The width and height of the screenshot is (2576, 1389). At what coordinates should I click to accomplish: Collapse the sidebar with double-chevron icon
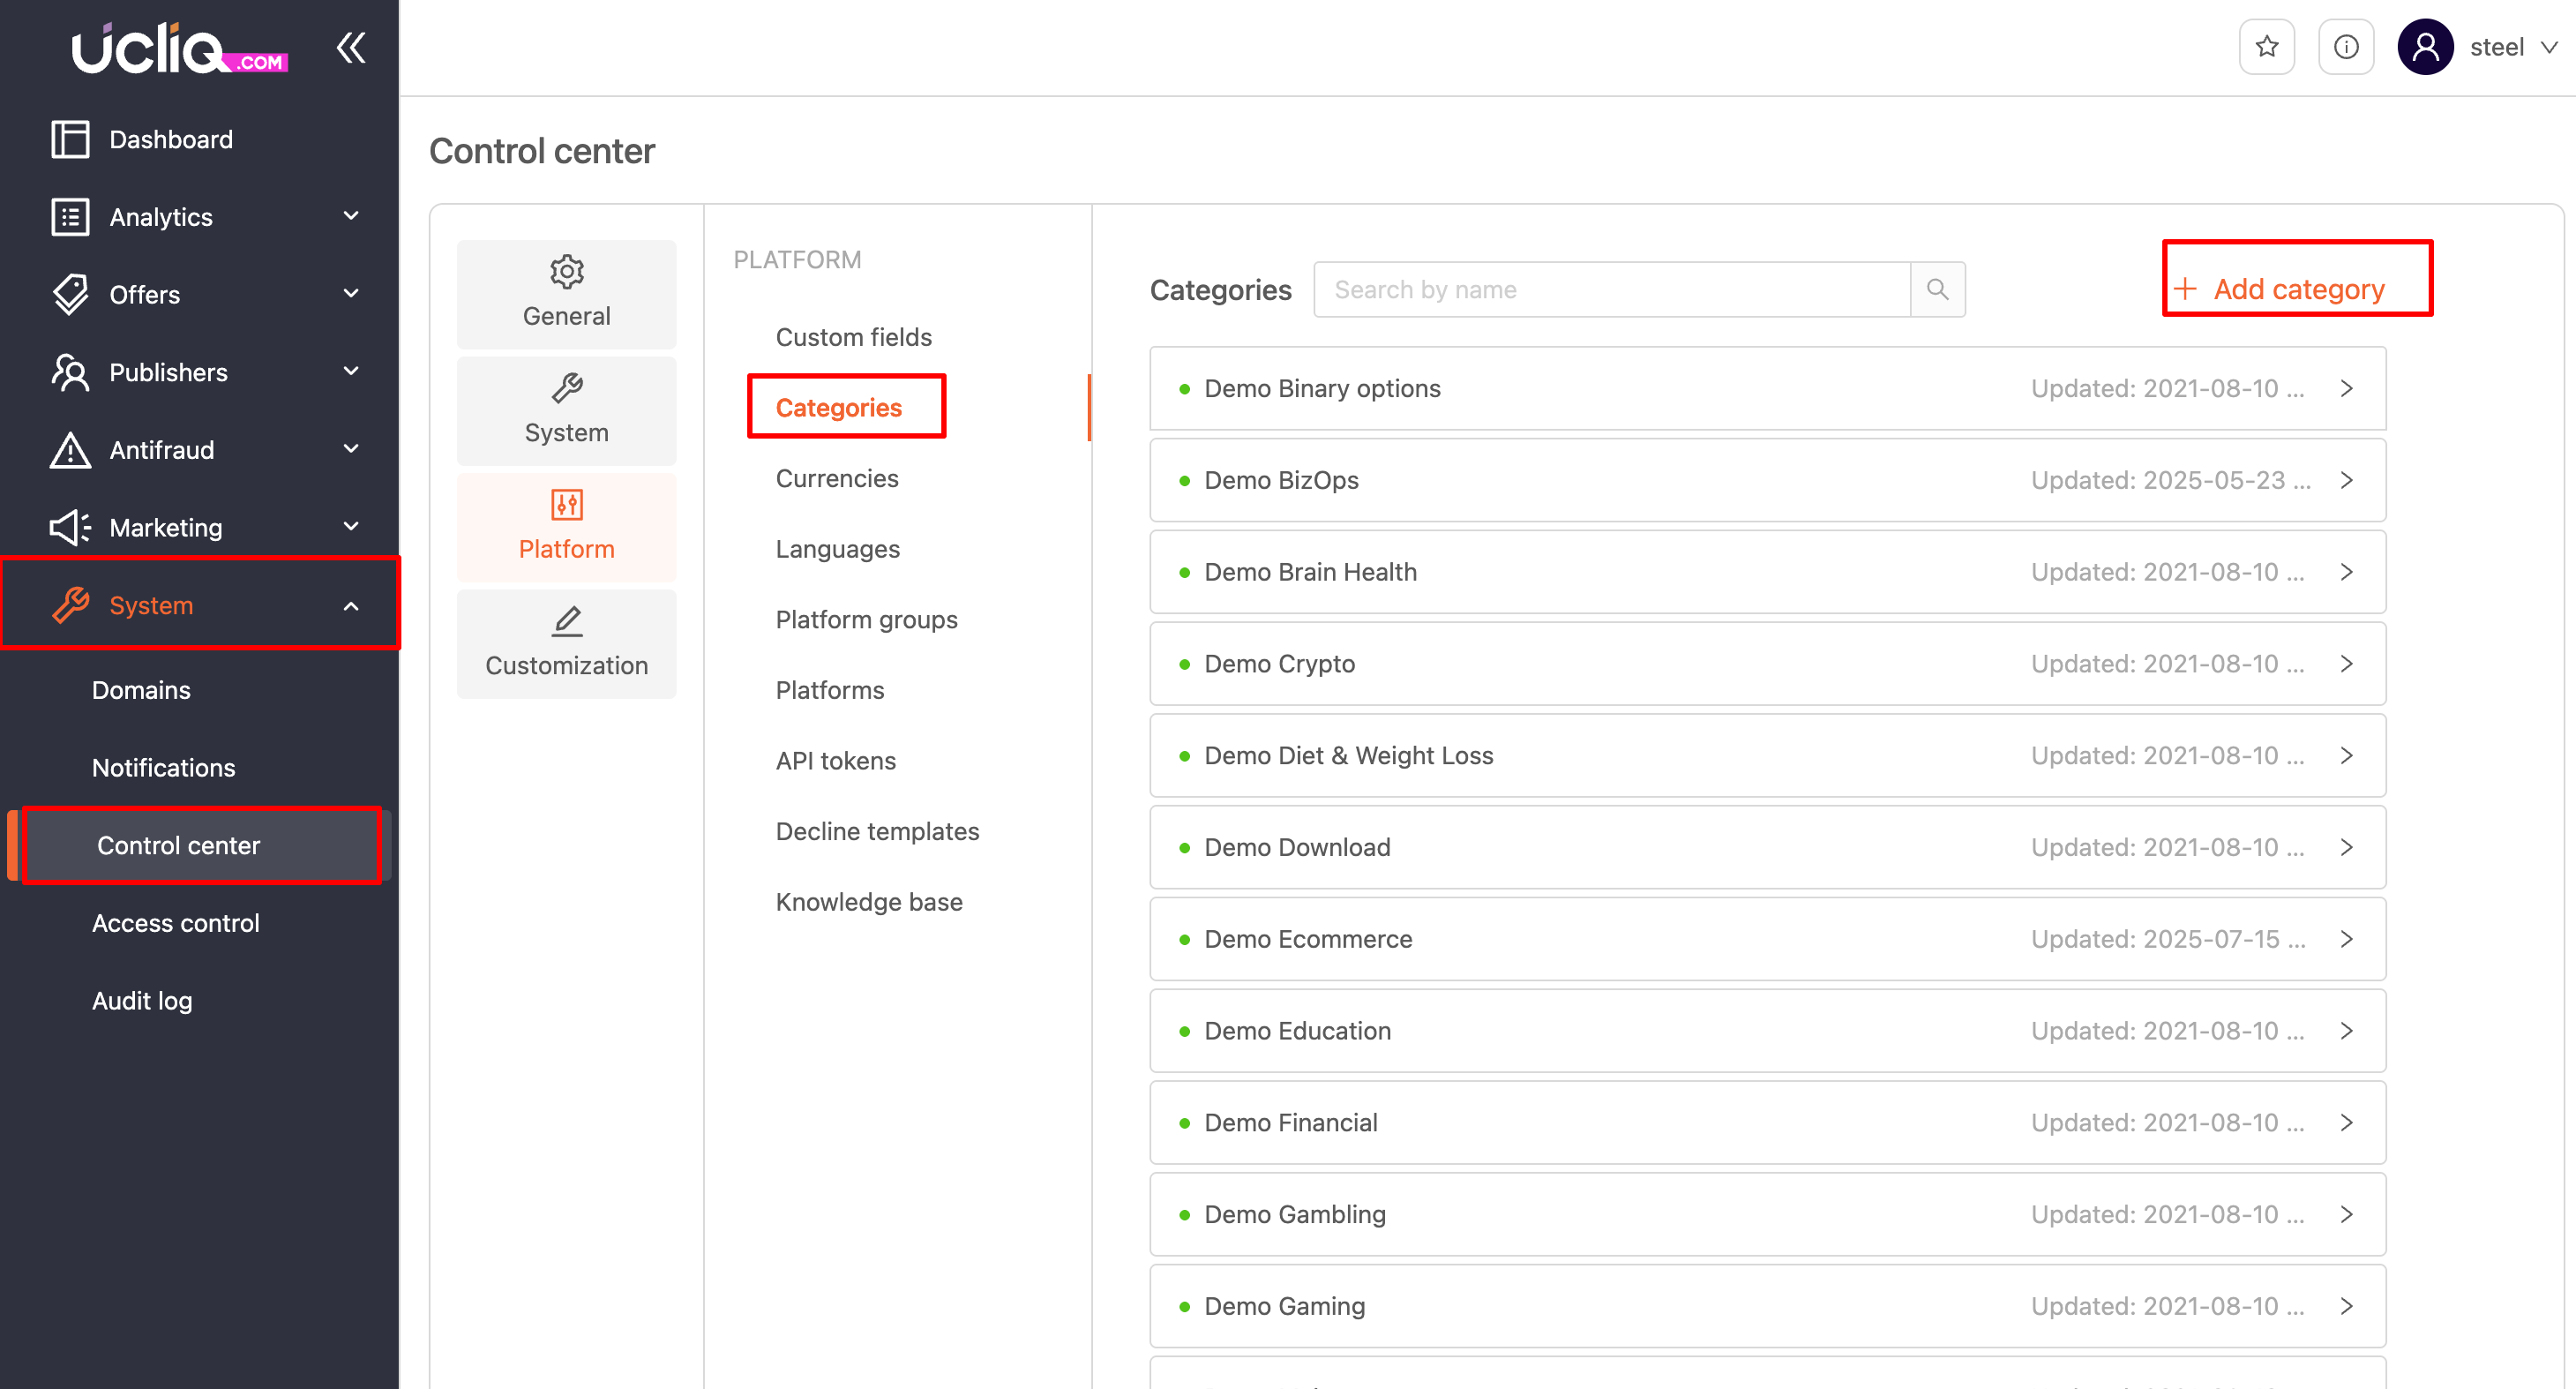351,47
